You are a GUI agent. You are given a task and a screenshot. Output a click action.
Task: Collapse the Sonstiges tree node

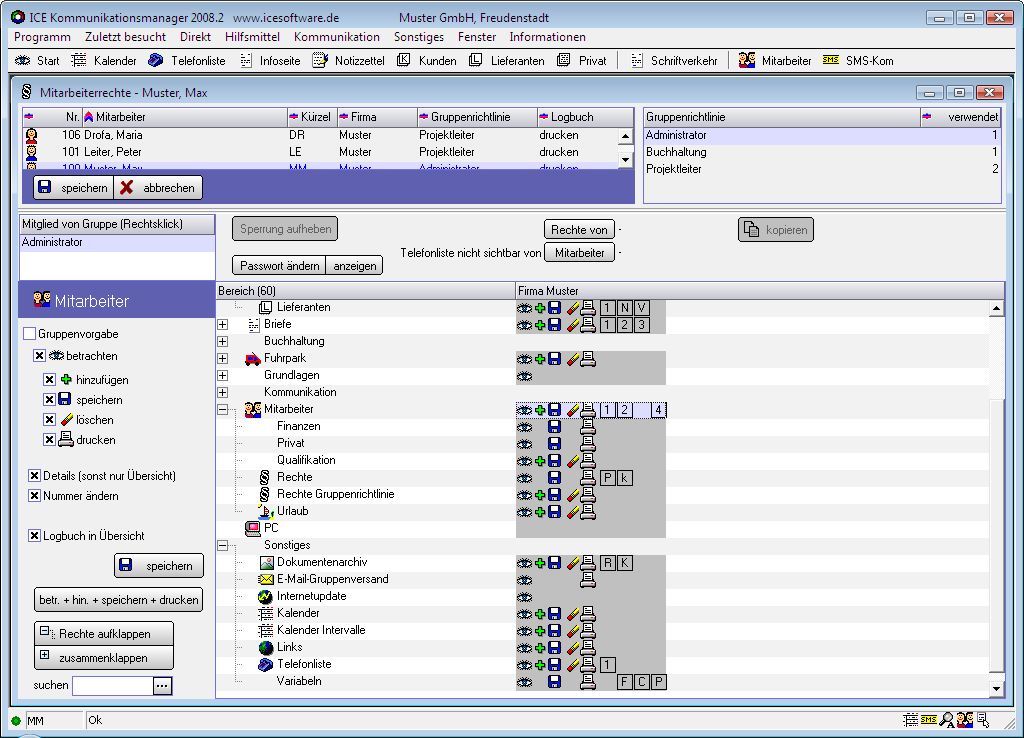coord(223,546)
